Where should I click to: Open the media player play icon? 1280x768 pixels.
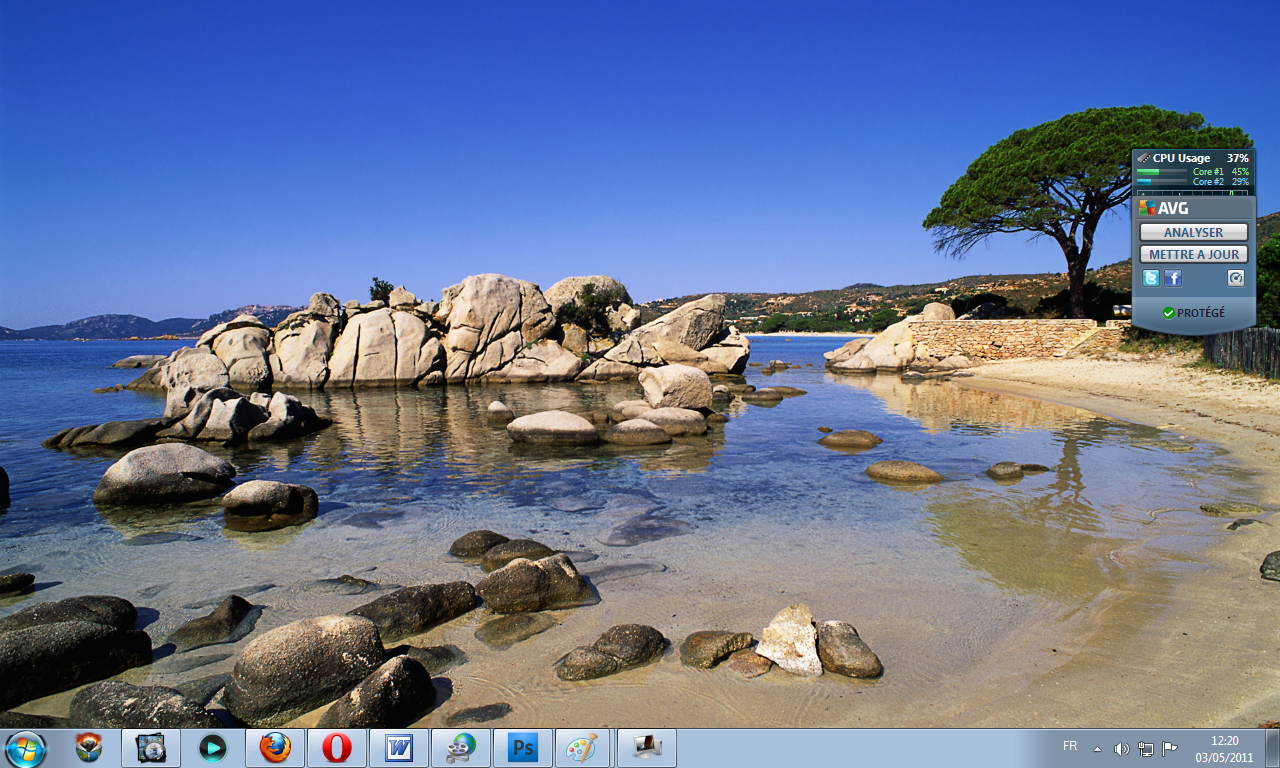[212, 748]
